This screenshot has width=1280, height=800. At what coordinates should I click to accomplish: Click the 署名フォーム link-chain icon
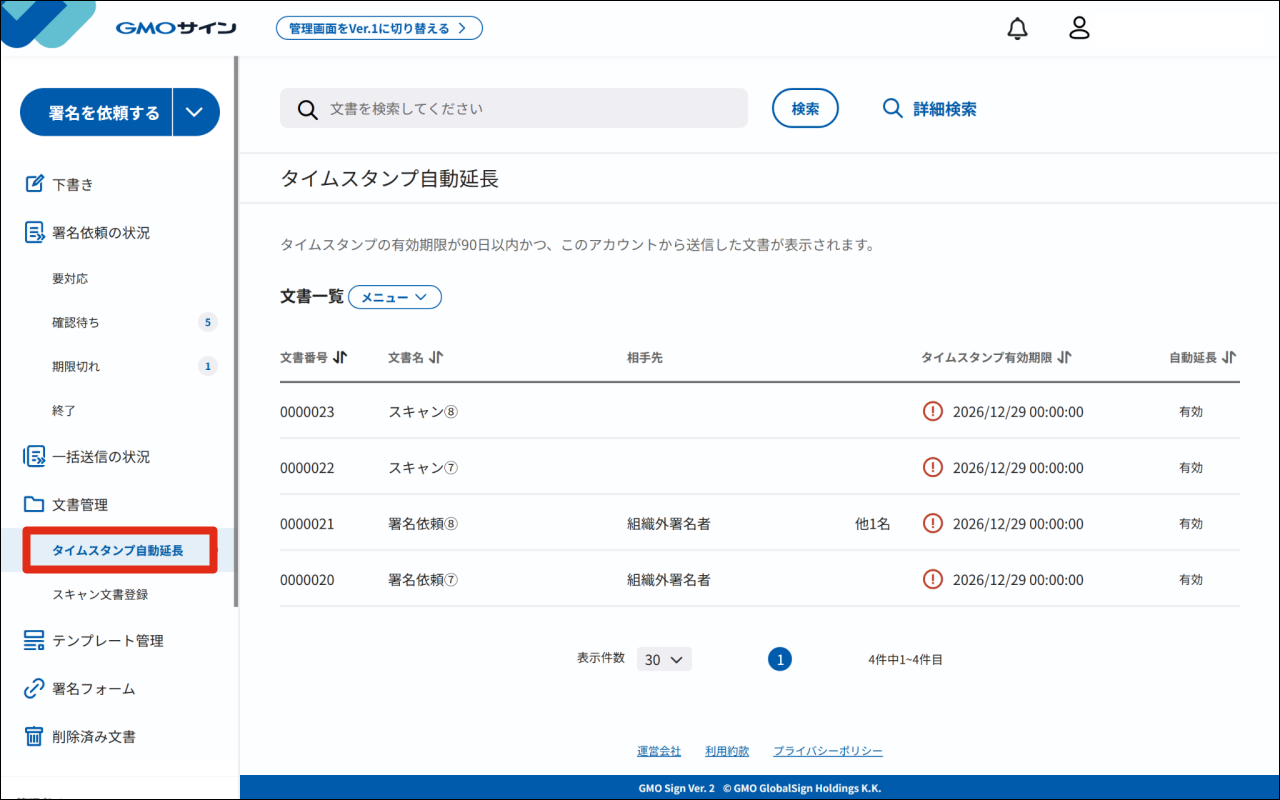34,688
